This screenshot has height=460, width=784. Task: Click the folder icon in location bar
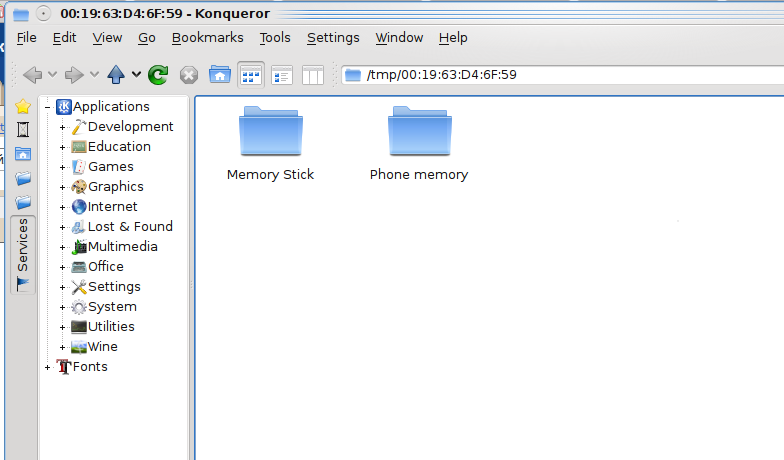point(352,75)
